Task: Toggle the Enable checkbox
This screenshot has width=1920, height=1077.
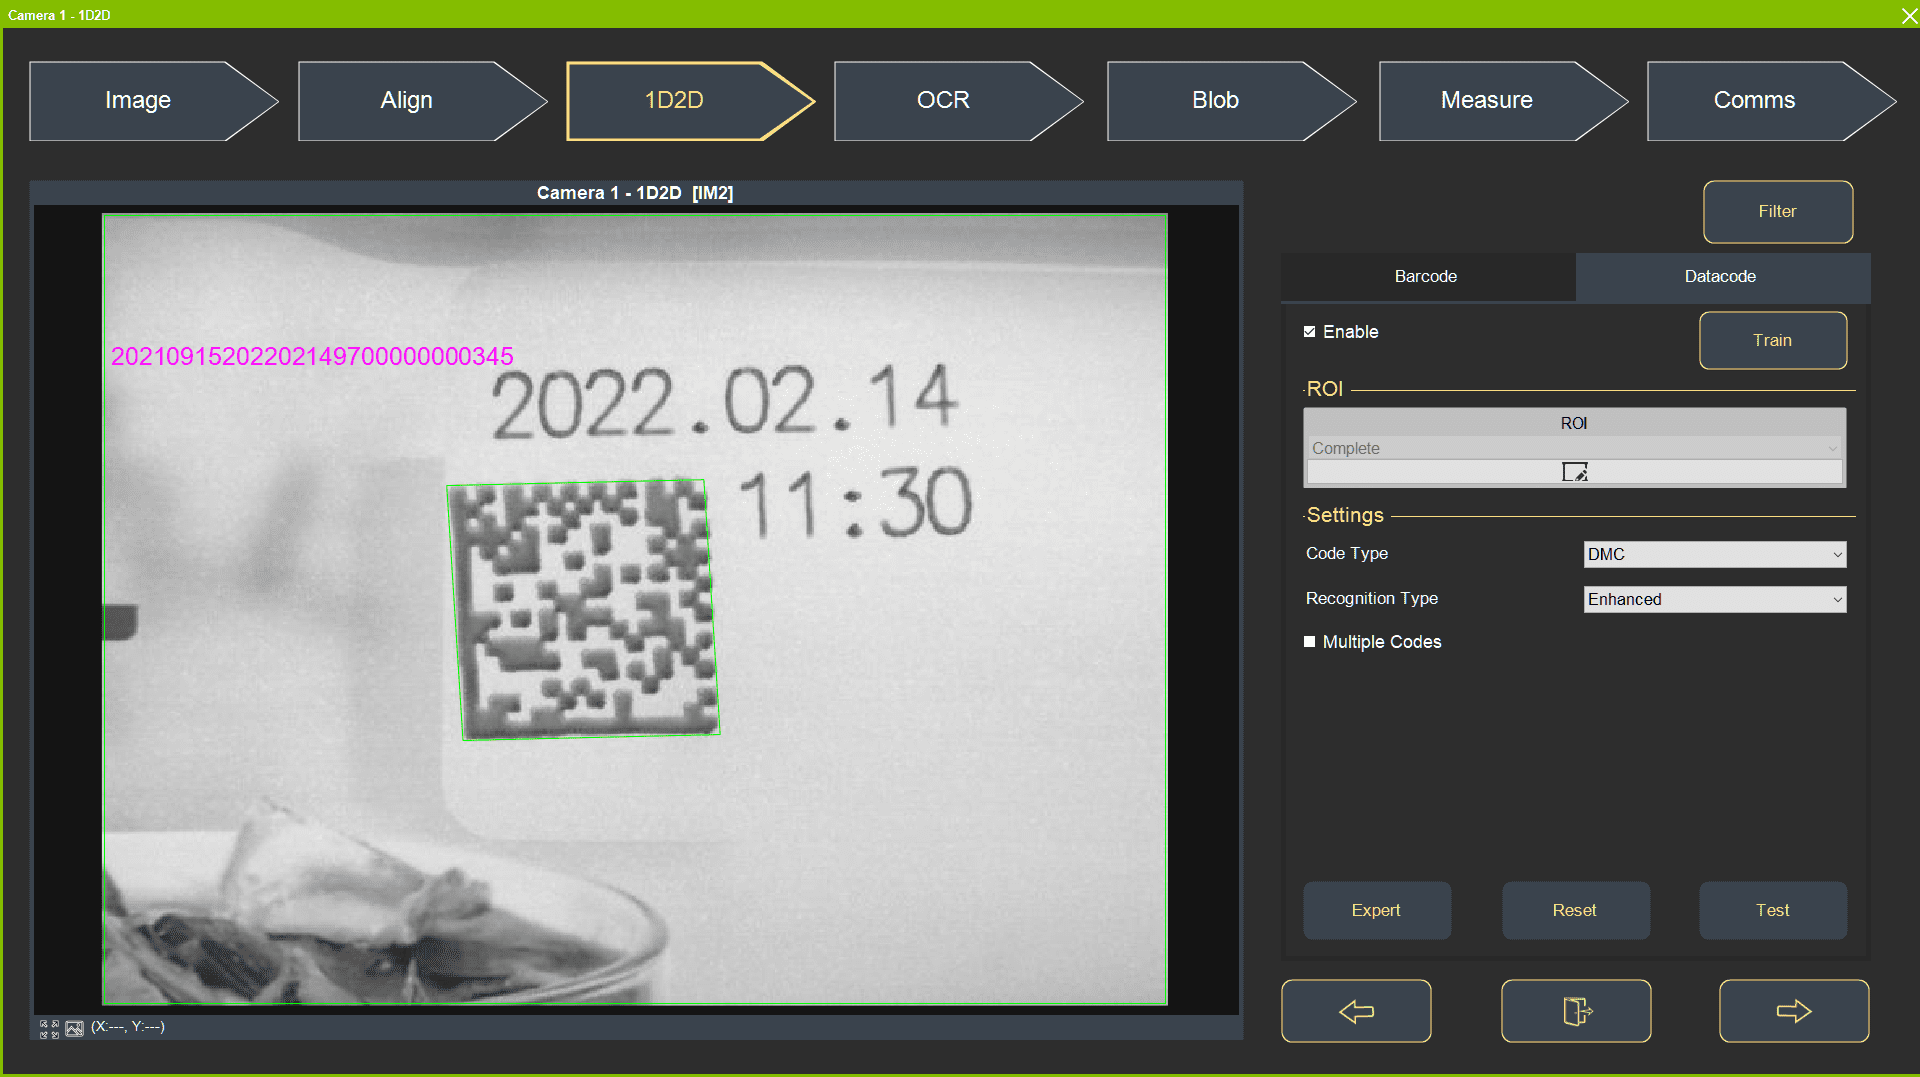Action: (1309, 332)
